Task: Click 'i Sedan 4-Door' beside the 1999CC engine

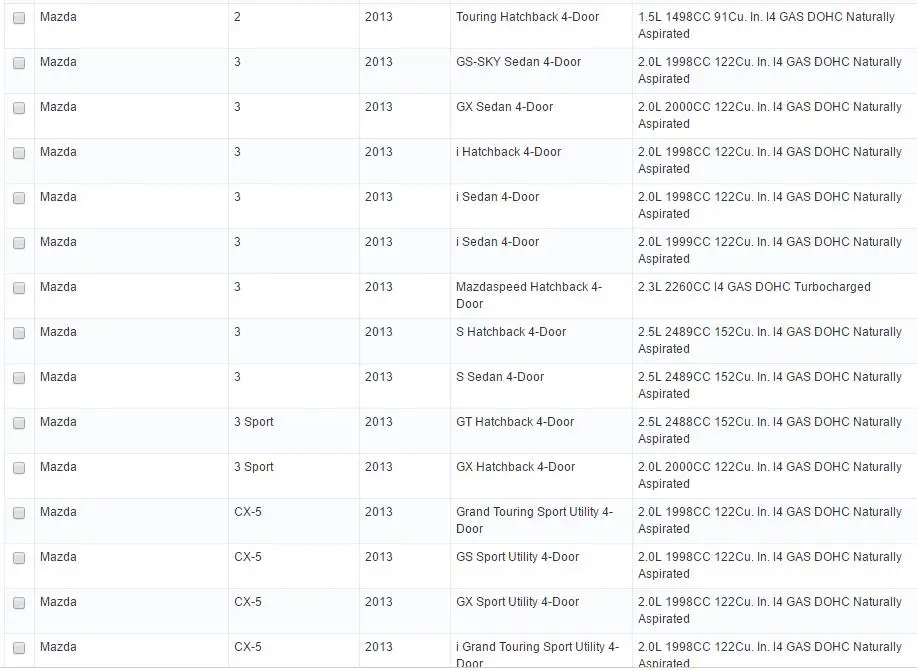Action: click(x=498, y=242)
